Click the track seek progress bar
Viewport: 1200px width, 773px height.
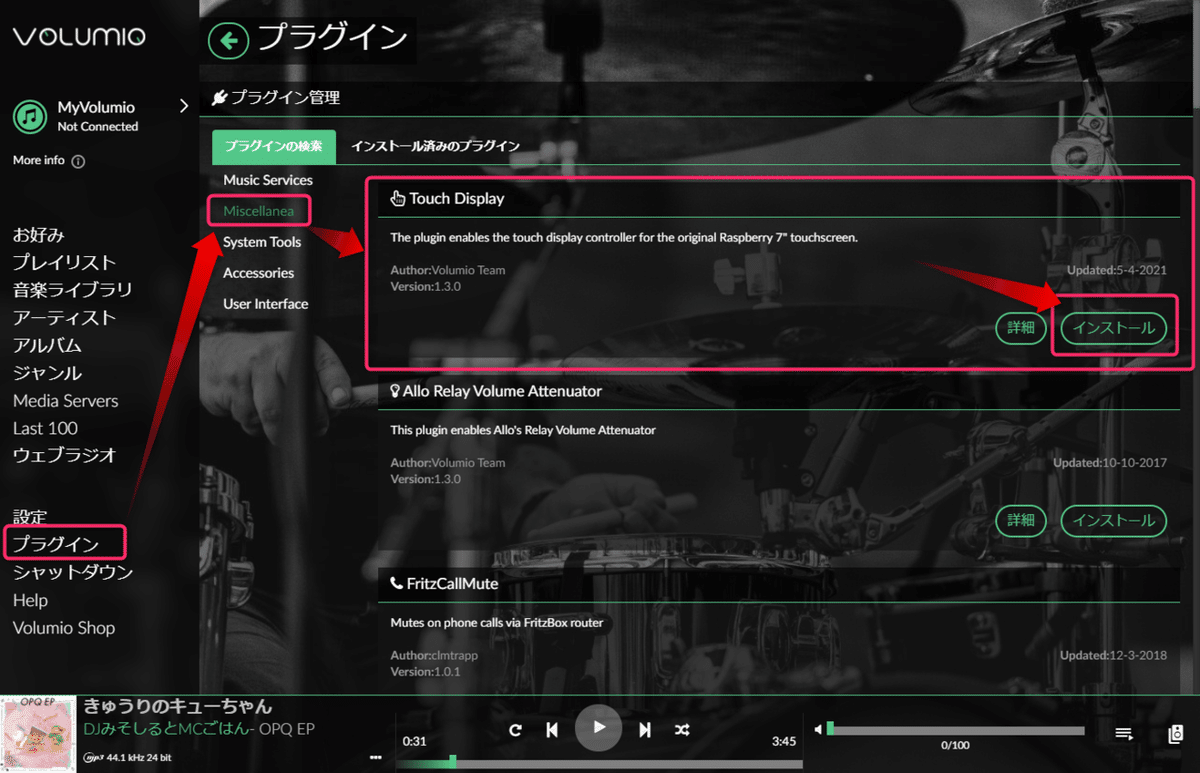(x=598, y=764)
